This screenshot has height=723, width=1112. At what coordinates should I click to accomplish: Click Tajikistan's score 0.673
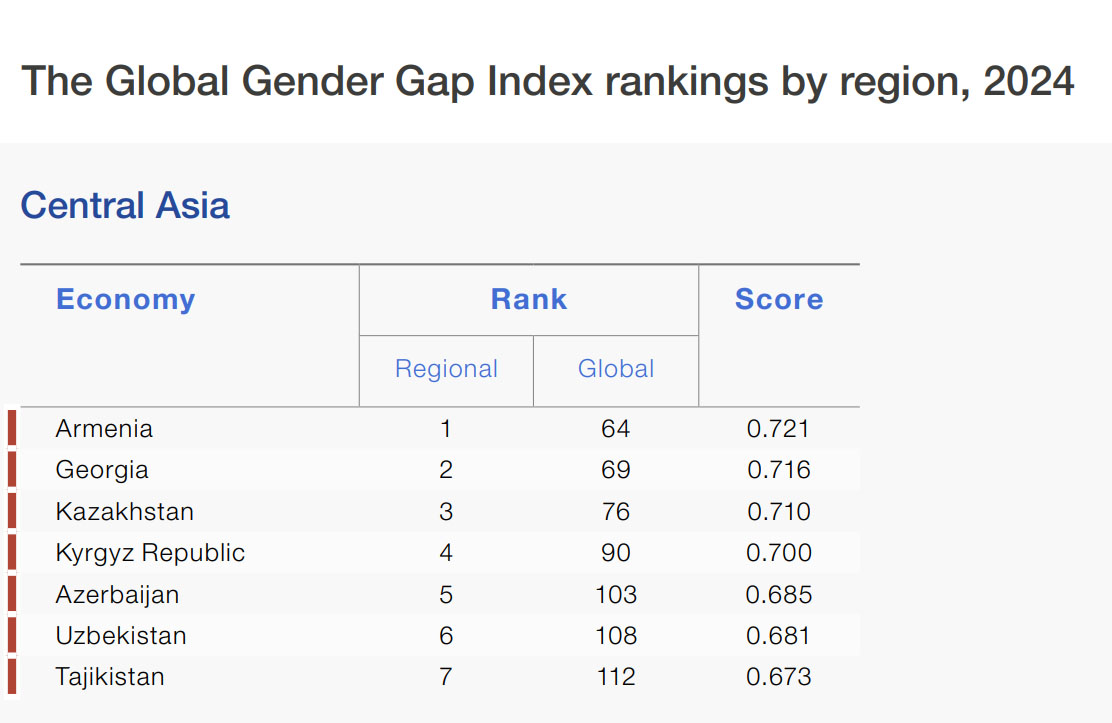778,677
